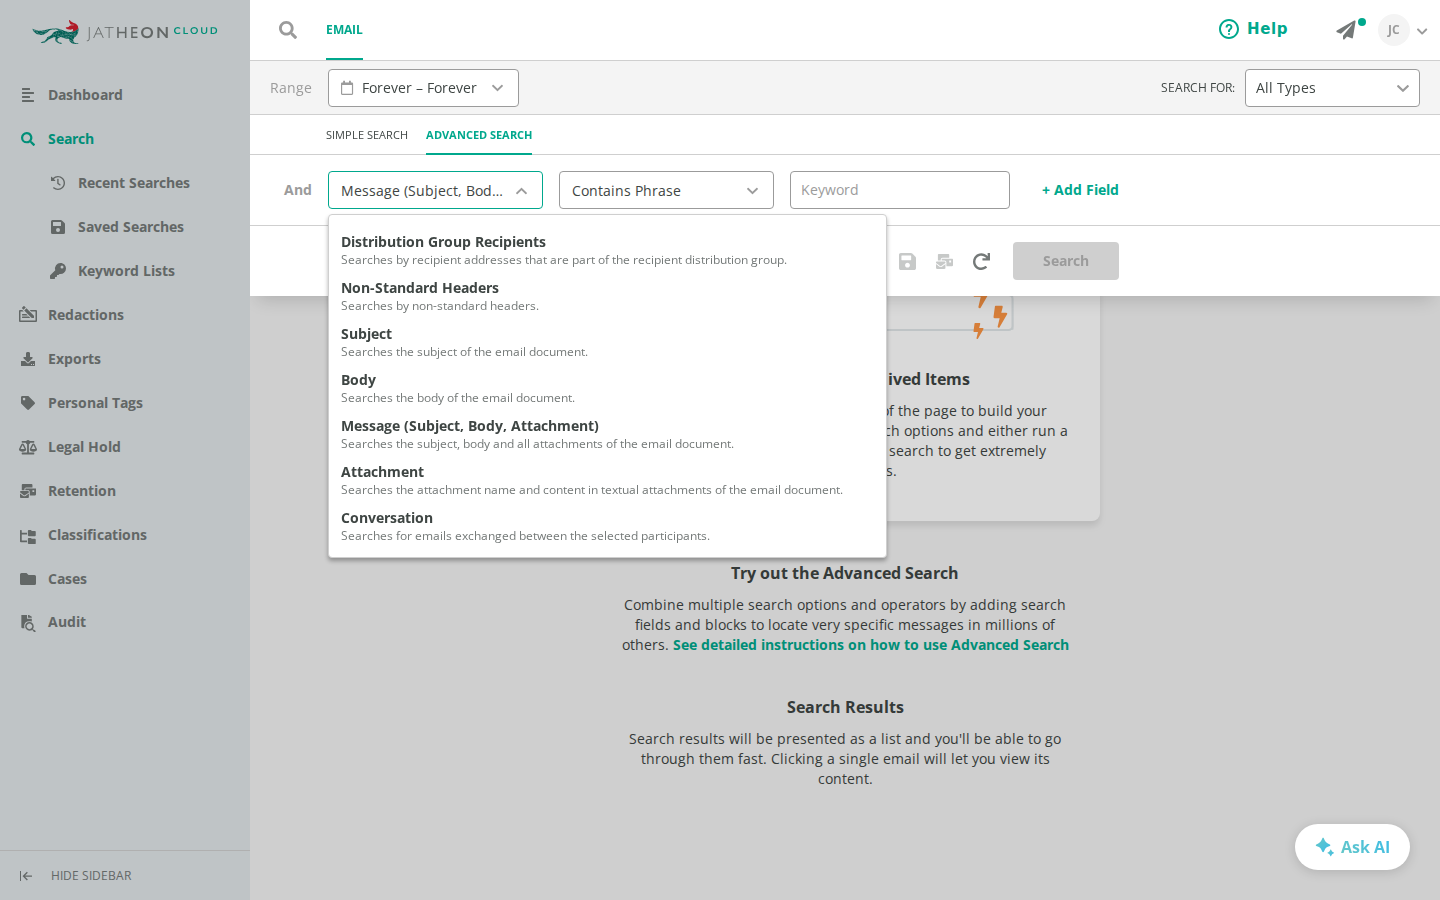1440x900 pixels.
Task: Open the Ask AI assistant button
Action: 1352,847
